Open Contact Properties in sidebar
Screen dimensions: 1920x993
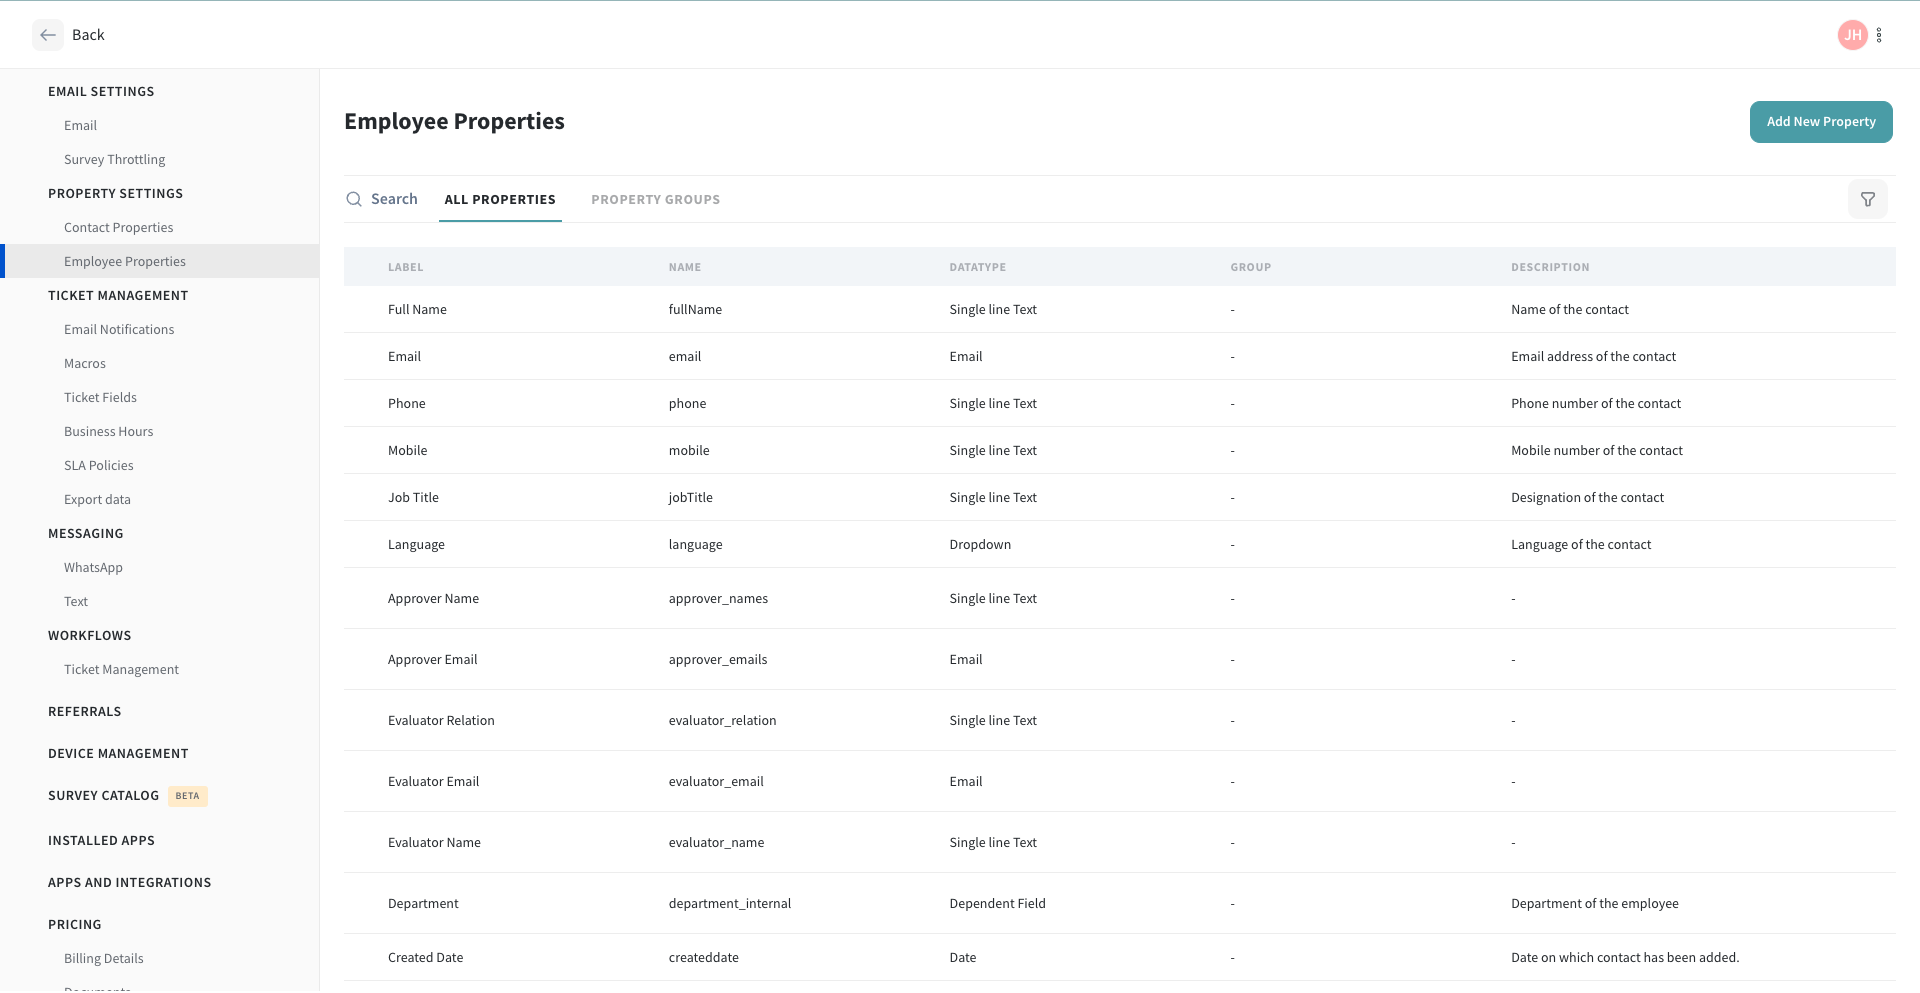[118, 228]
